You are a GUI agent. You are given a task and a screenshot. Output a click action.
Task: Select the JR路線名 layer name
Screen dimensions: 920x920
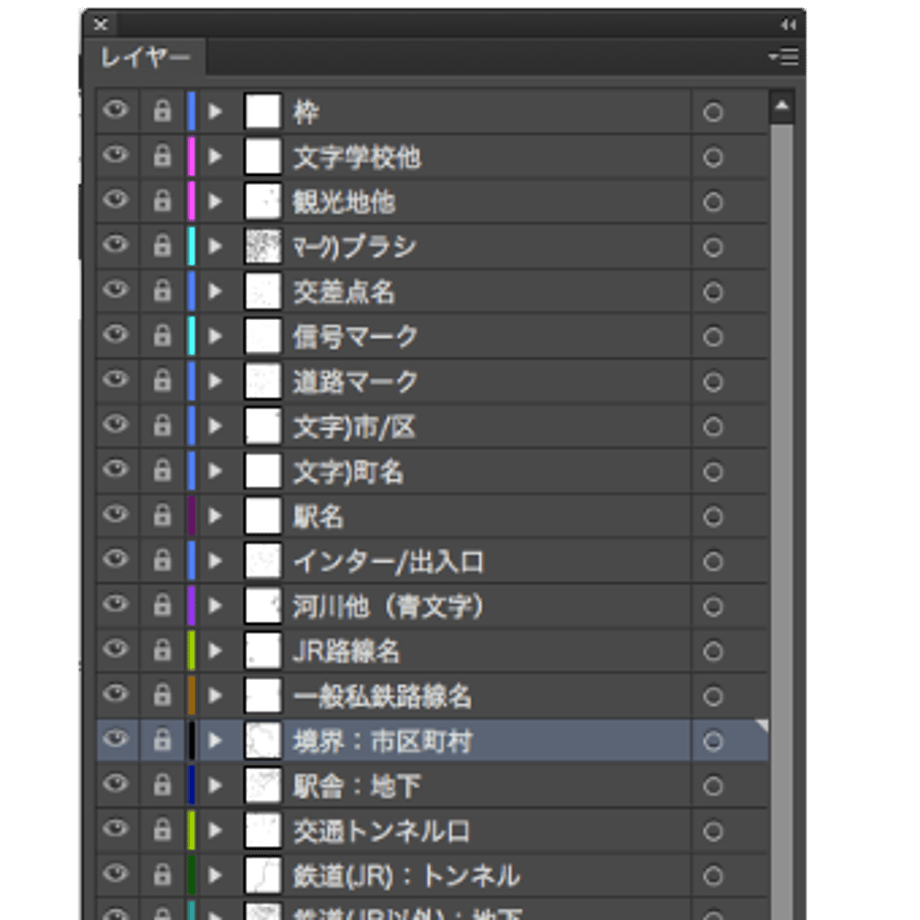click(346, 651)
